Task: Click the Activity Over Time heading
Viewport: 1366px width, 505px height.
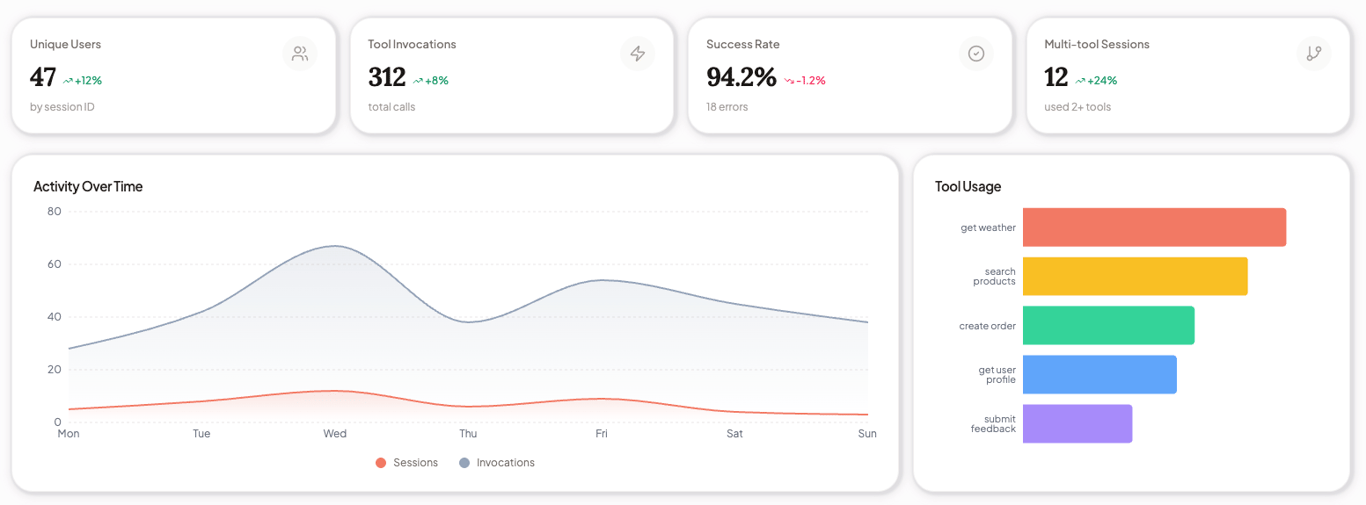Action: click(88, 187)
